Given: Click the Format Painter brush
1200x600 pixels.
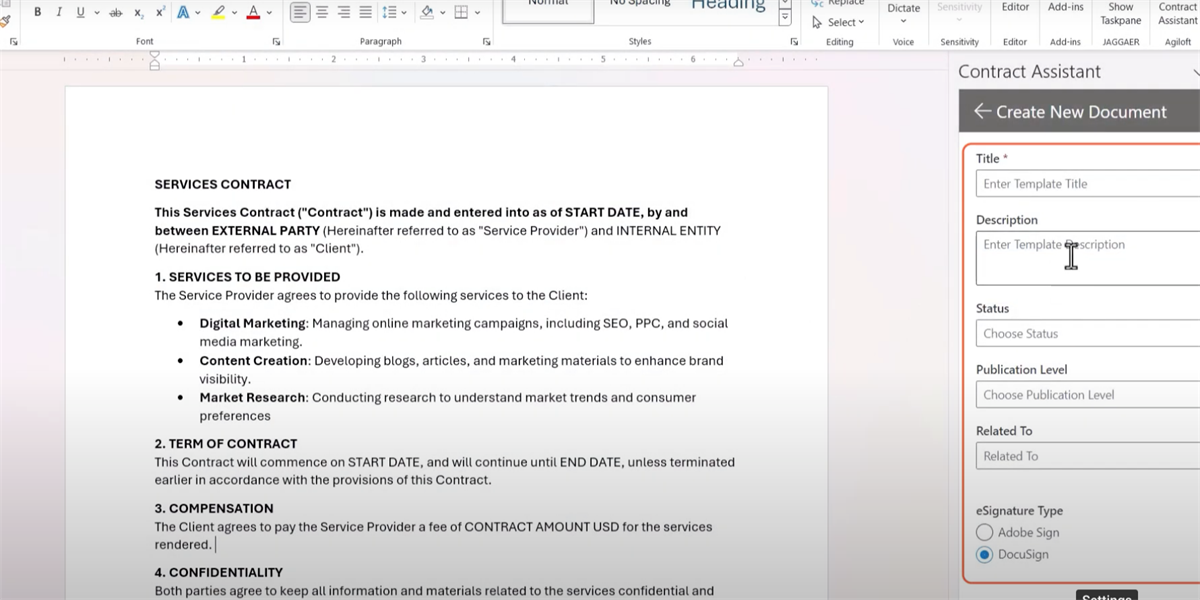Looking at the screenshot, I should point(4,20).
